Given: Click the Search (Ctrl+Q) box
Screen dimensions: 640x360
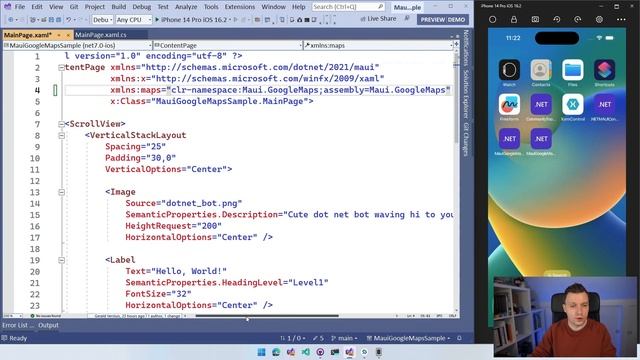Looking at the screenshot, I should click(x=348, y=7).
